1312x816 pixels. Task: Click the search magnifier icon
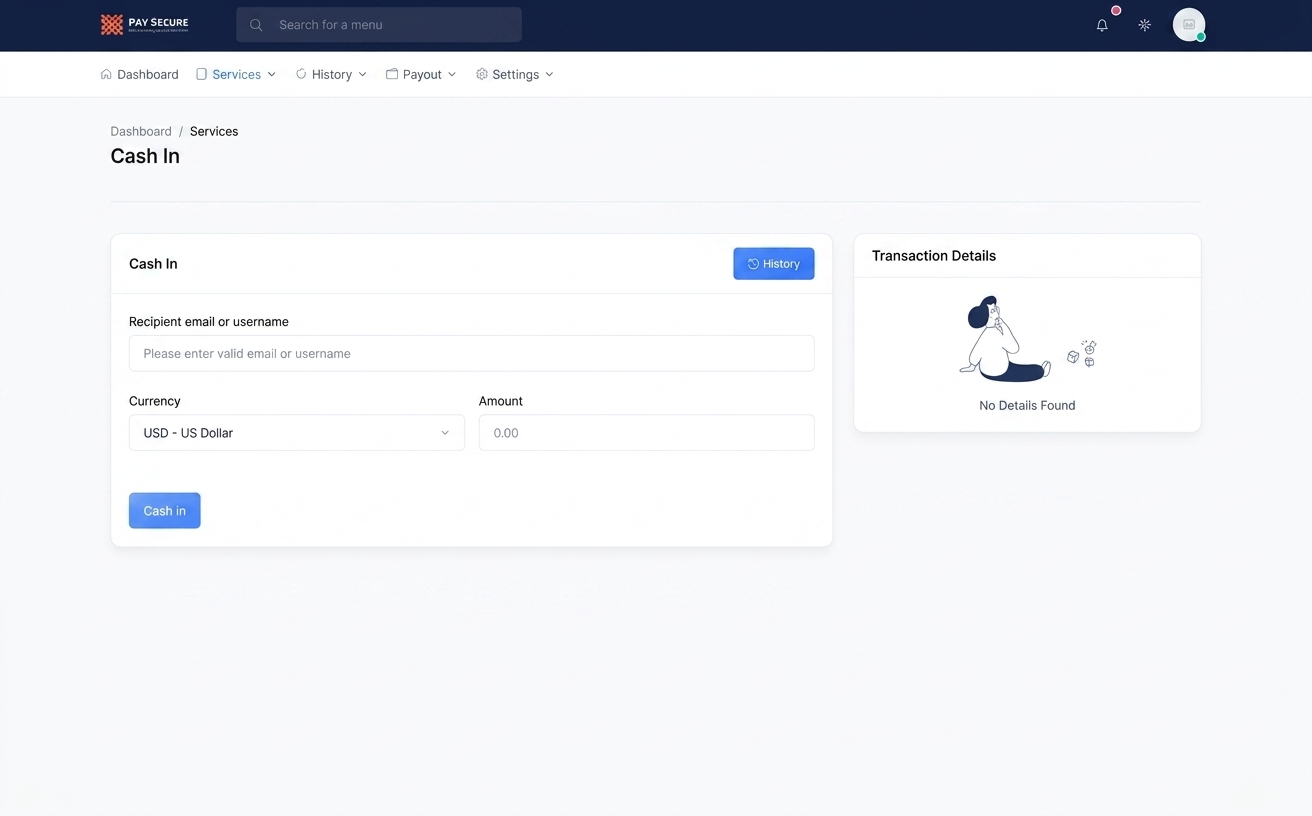pos(256,25)
